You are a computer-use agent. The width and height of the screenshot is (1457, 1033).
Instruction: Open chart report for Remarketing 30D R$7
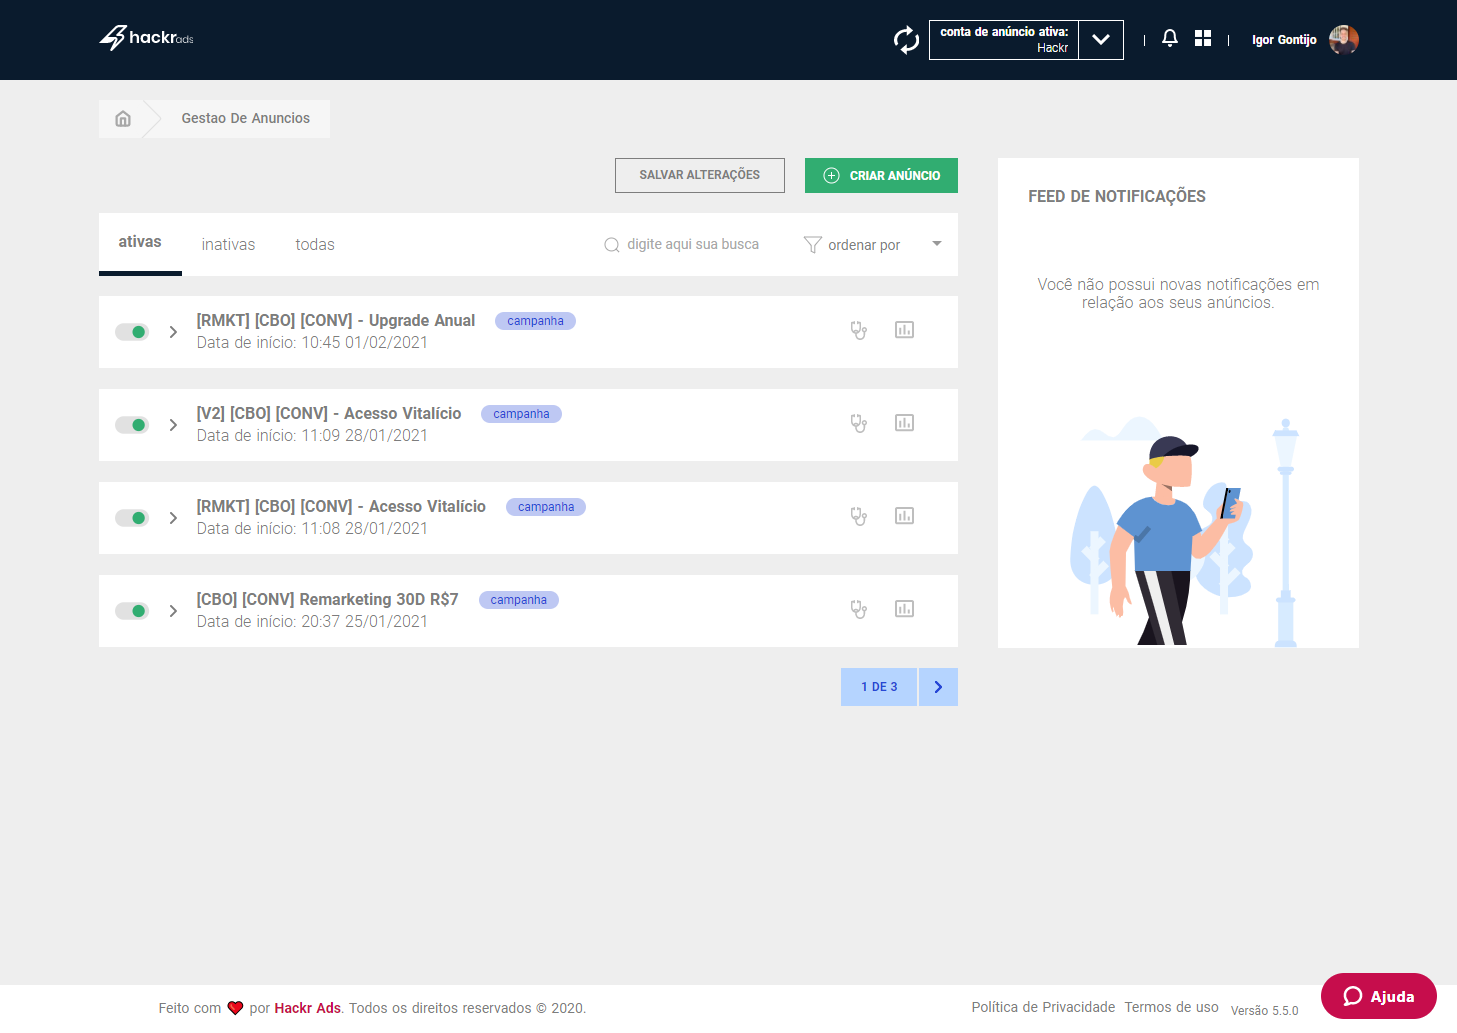904,609
